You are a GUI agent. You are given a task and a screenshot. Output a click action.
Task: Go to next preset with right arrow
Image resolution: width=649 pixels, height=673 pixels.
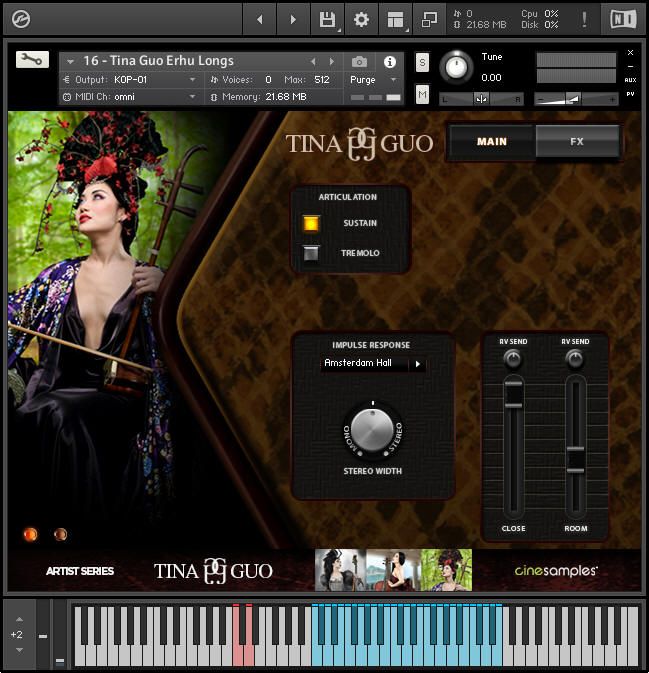pyautogui.click(x=293, y=19)
